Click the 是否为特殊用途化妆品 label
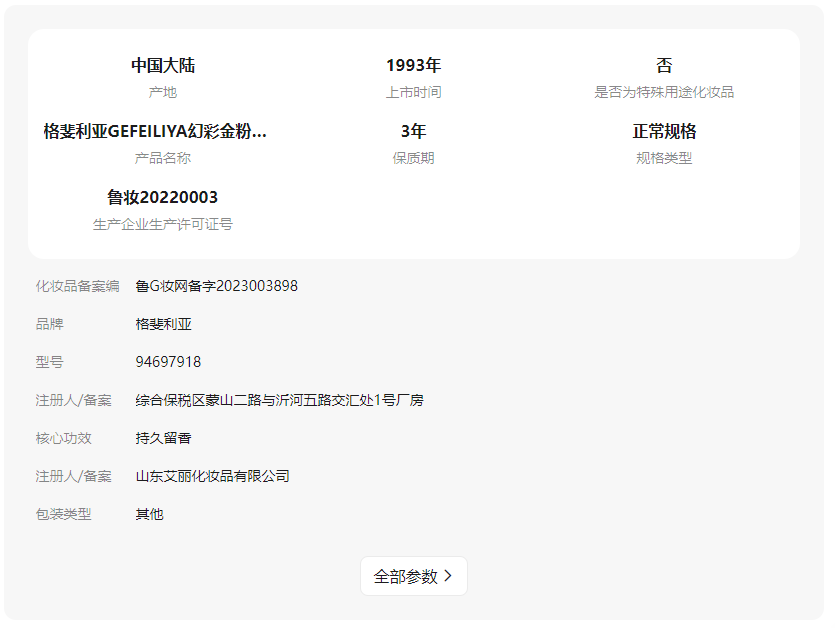The image size is (835, 628). [x=664, y=92]
